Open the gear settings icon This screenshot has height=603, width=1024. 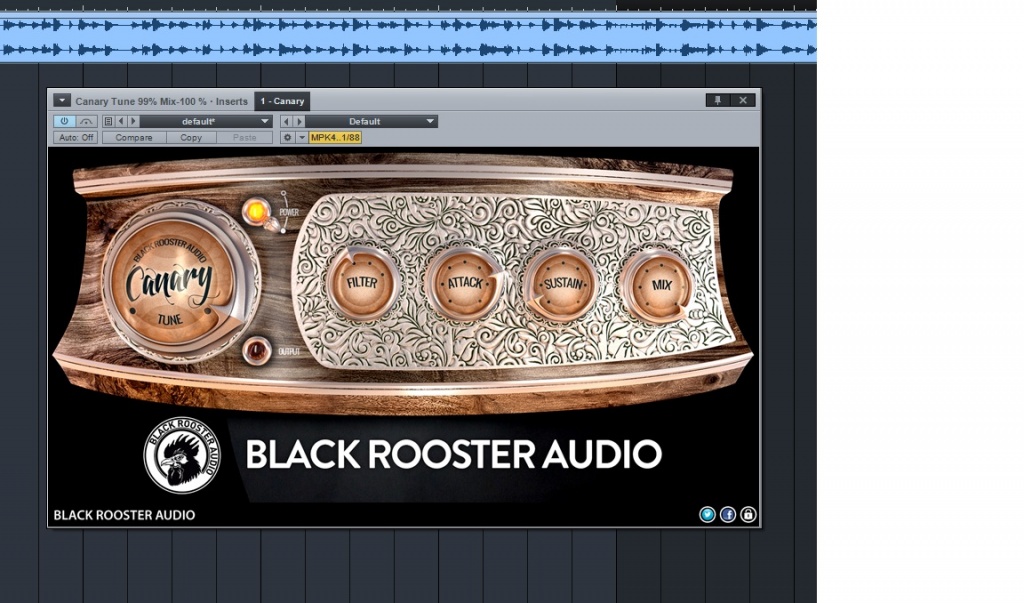tap(287, 138)
